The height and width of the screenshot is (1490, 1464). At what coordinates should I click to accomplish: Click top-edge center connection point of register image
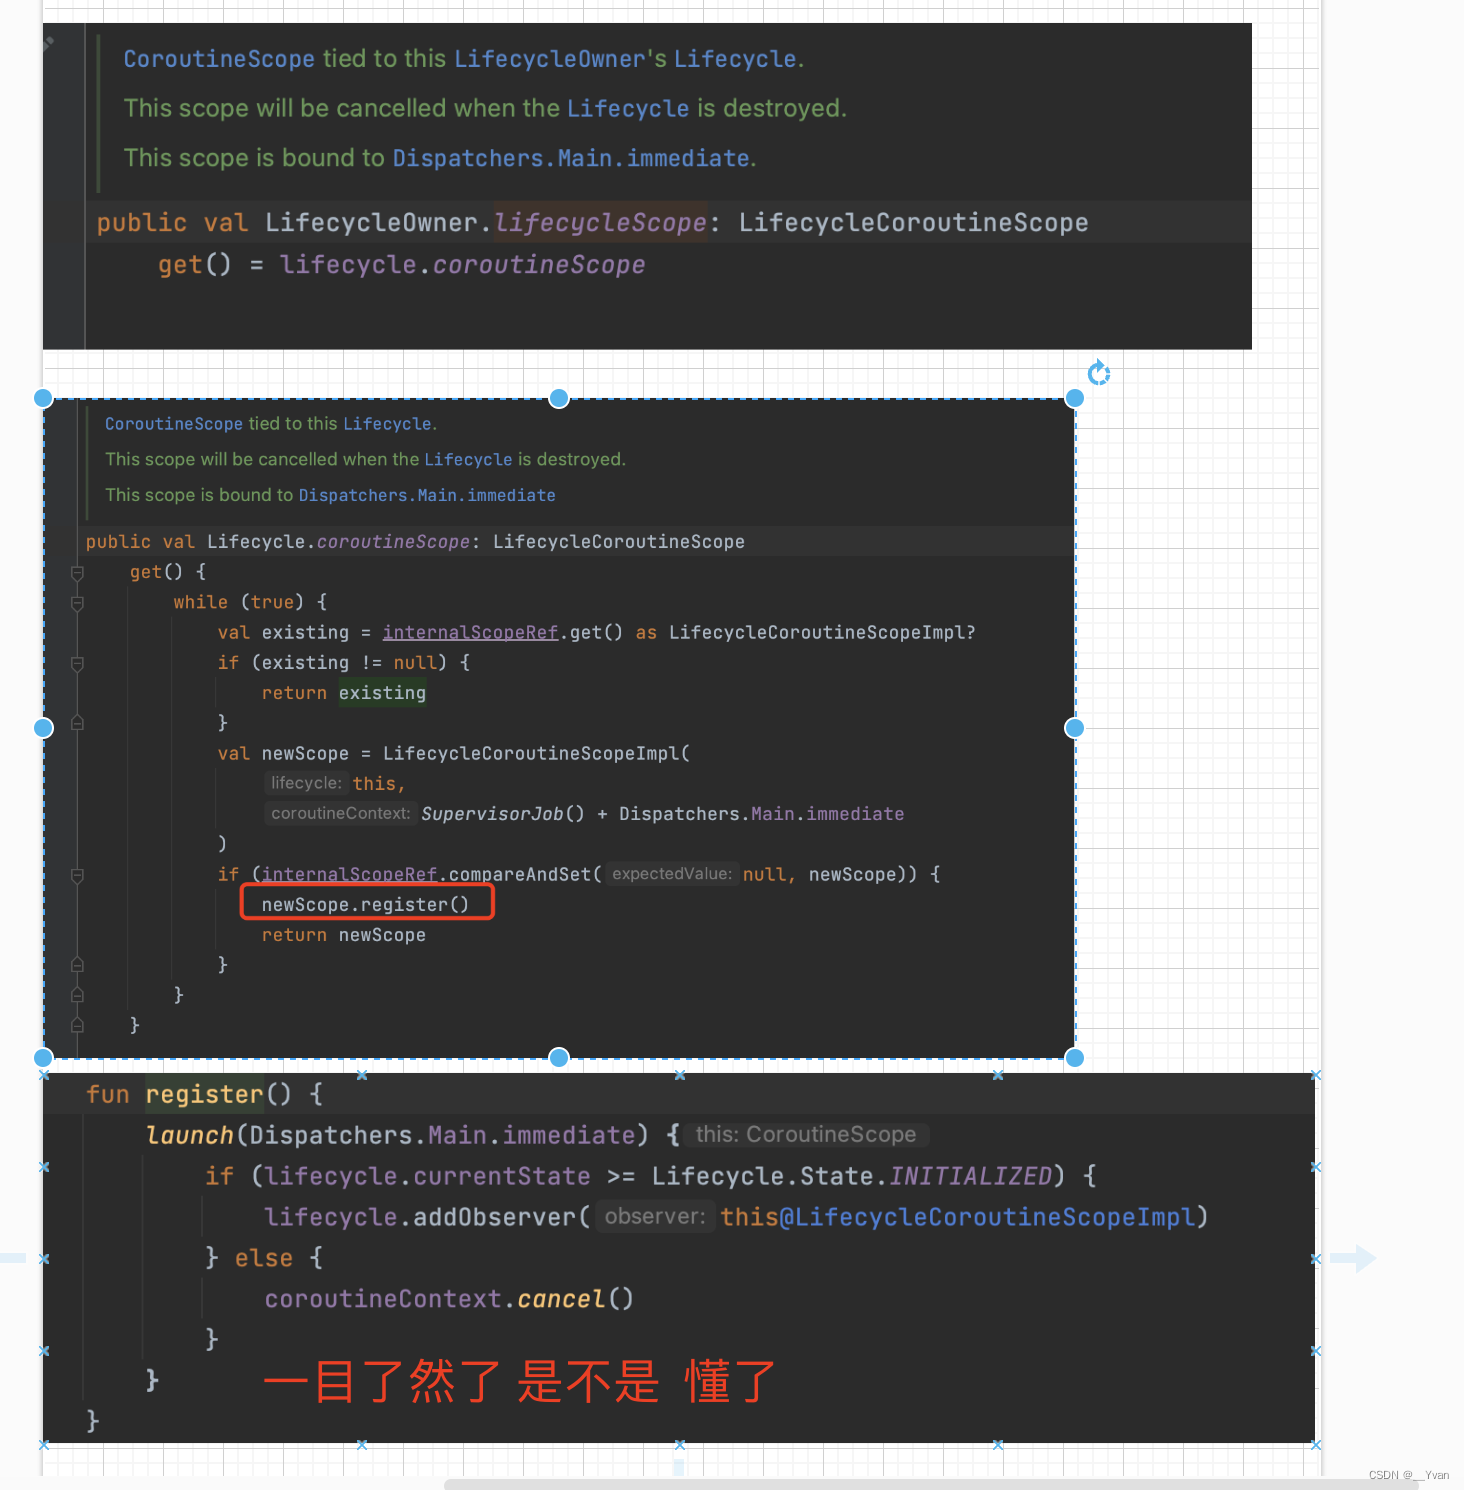(x=680, y=1075)
